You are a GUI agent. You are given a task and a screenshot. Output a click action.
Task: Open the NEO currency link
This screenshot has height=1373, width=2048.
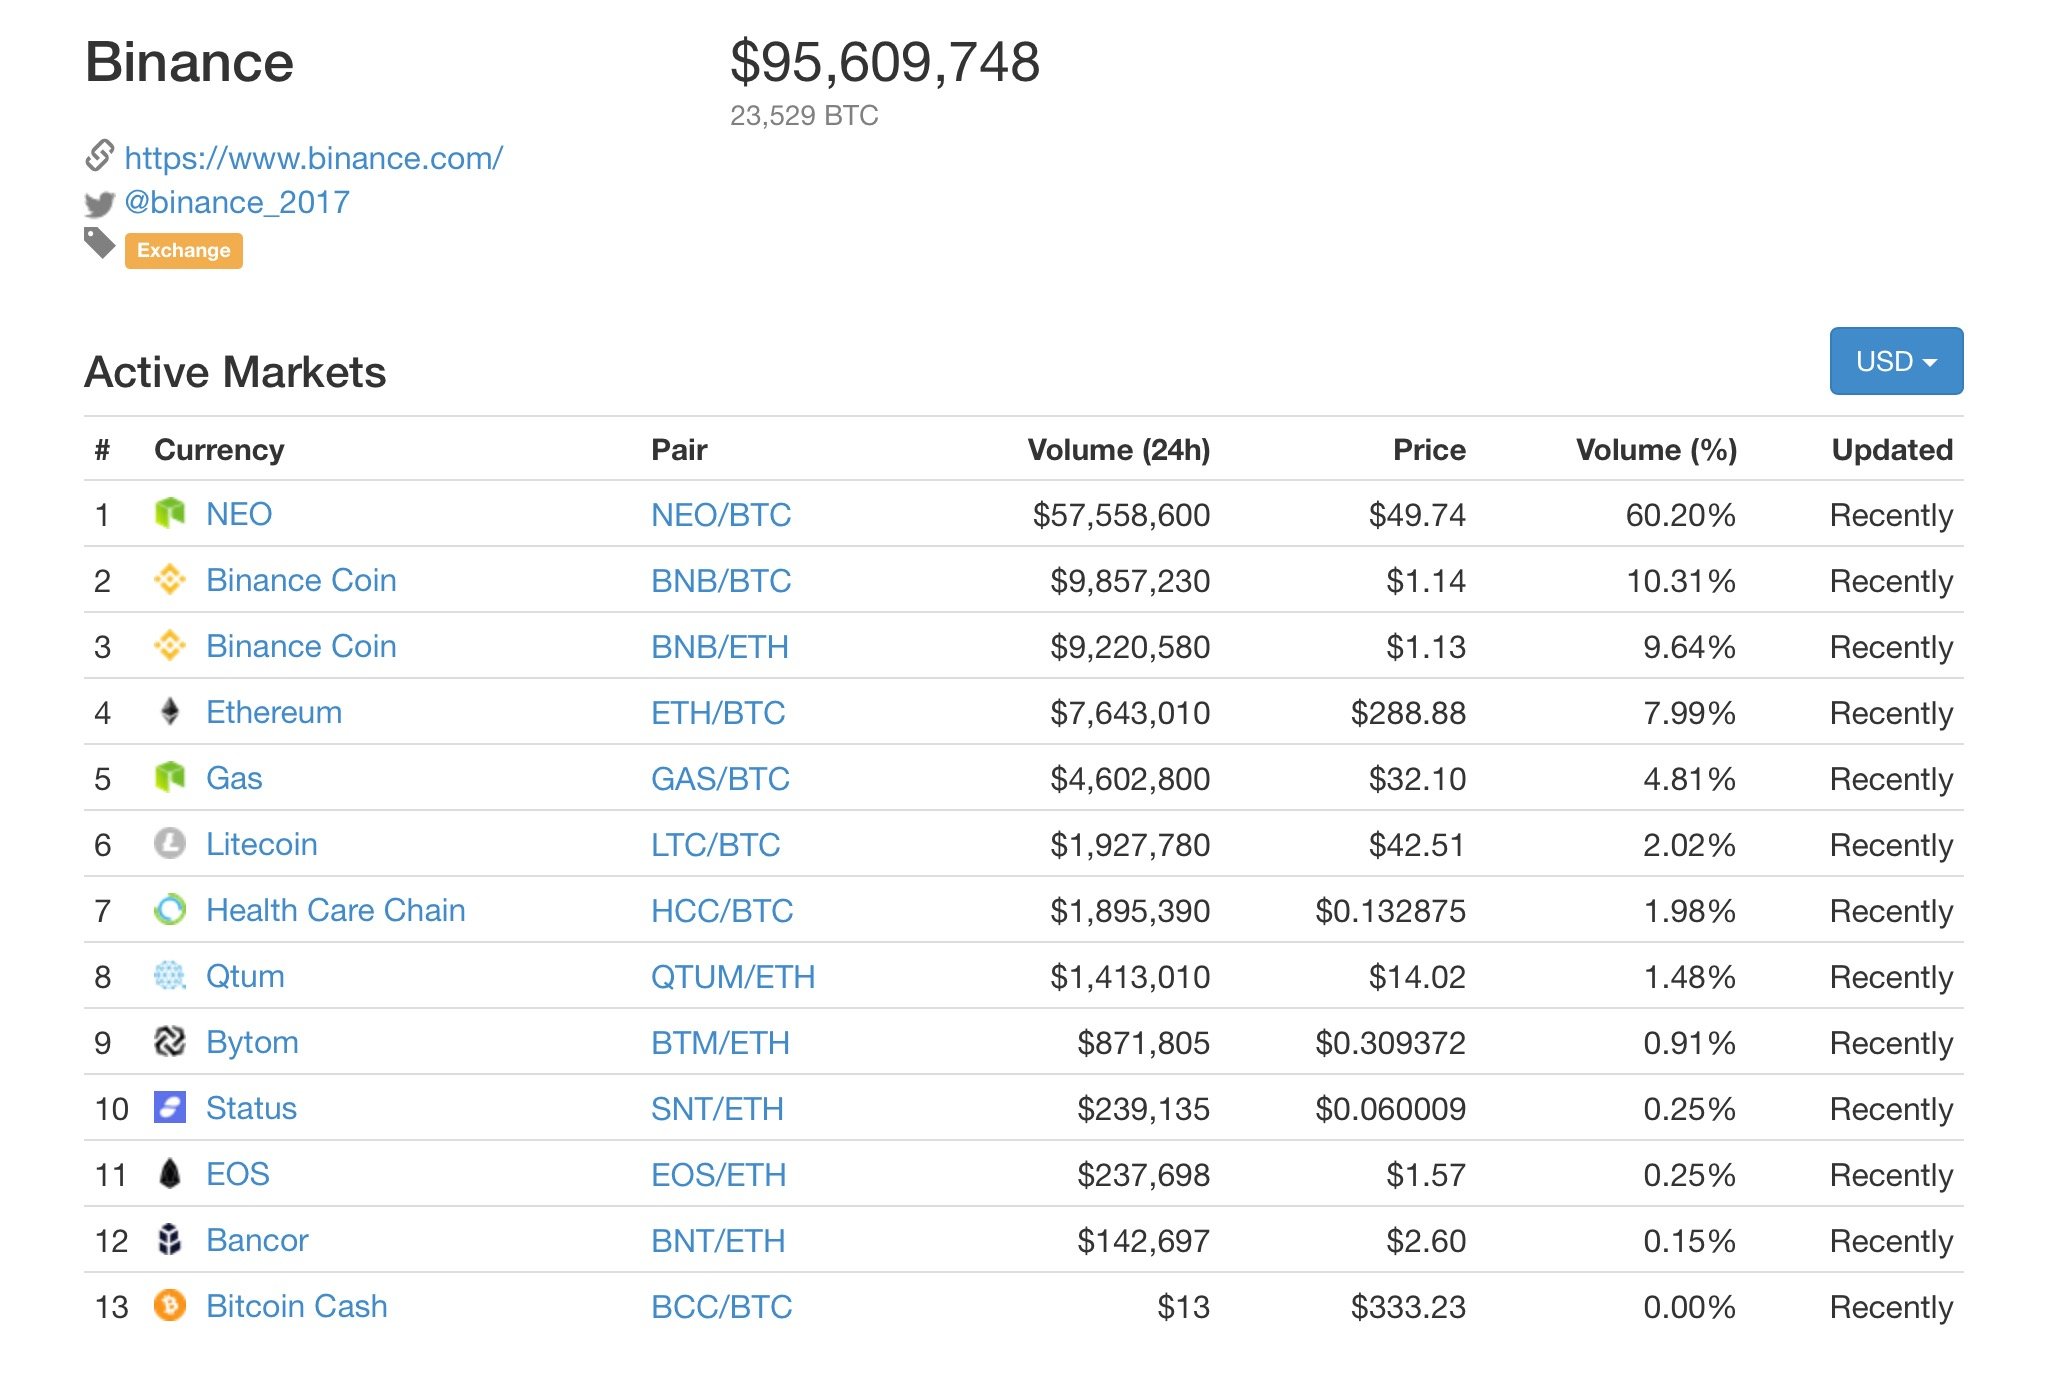pyautogui.click(x=239, y=514)
